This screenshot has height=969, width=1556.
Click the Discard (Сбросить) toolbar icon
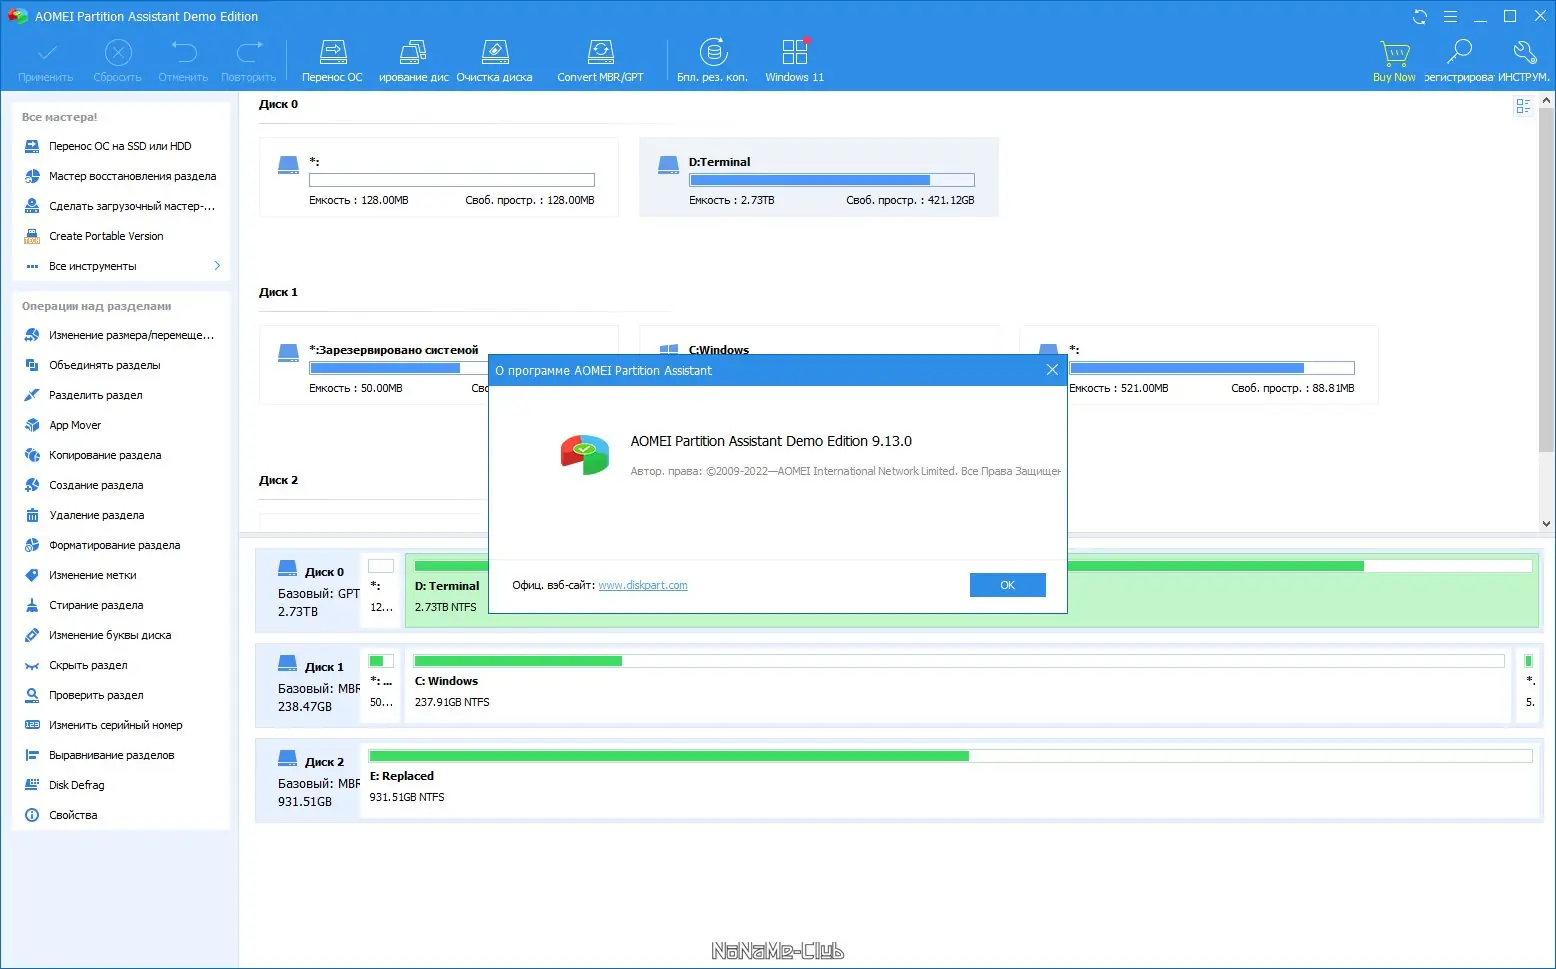118,52
